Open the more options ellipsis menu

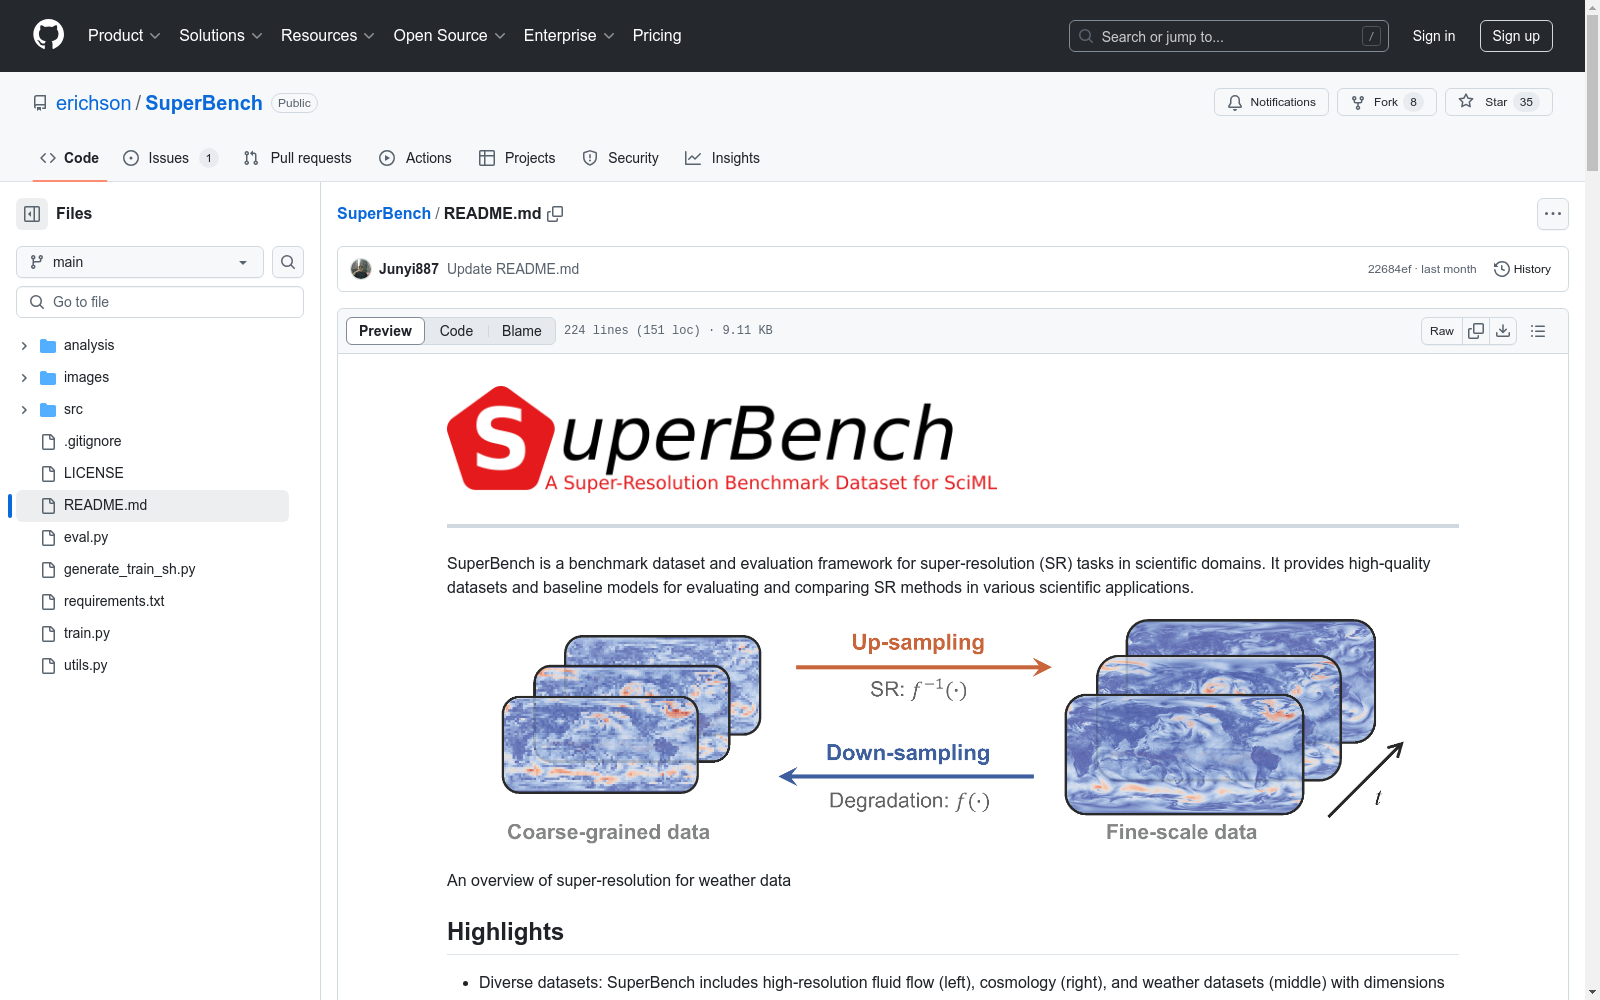(1553, 213)
